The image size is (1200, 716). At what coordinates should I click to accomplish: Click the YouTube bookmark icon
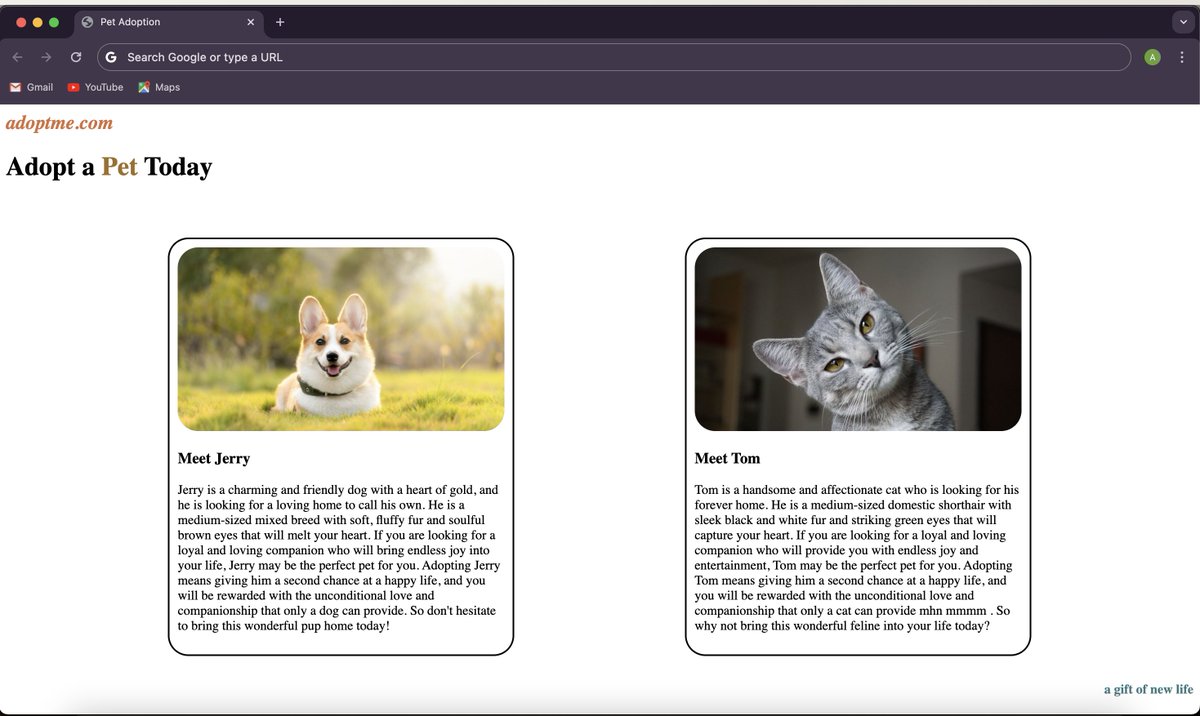click(73, 87)
